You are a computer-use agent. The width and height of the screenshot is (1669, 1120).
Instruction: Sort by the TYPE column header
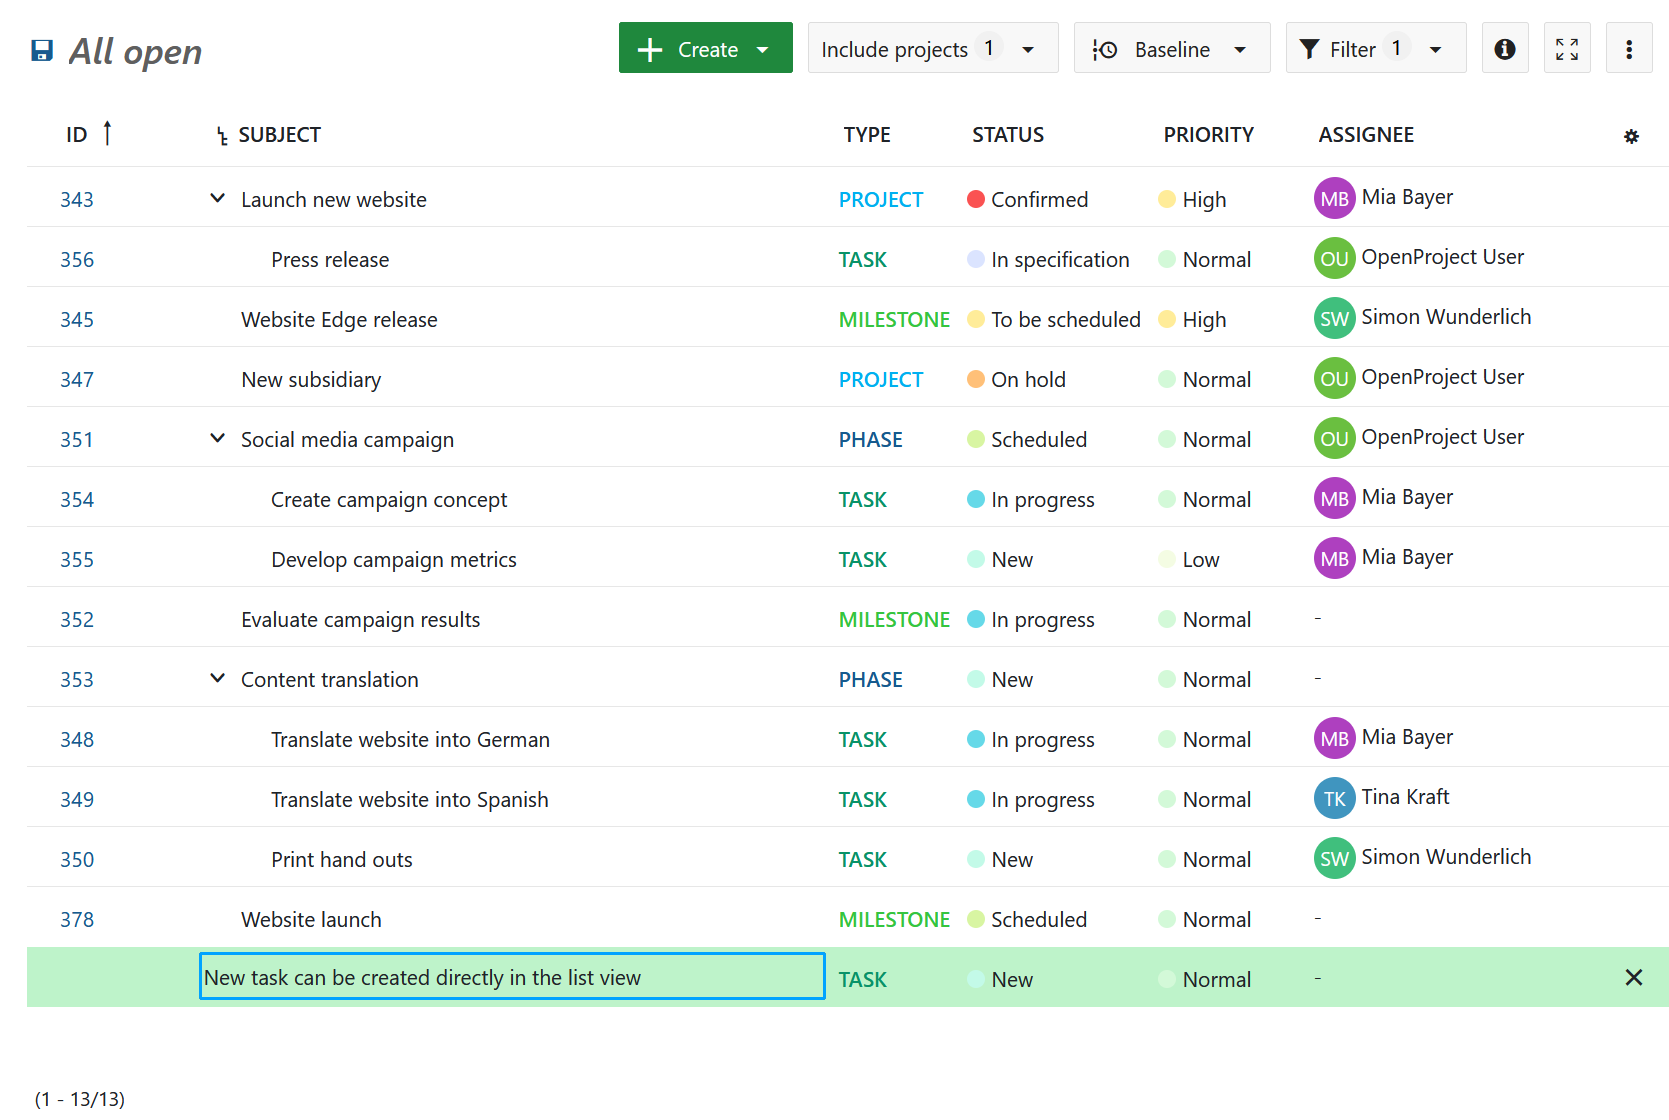(867, 135)
